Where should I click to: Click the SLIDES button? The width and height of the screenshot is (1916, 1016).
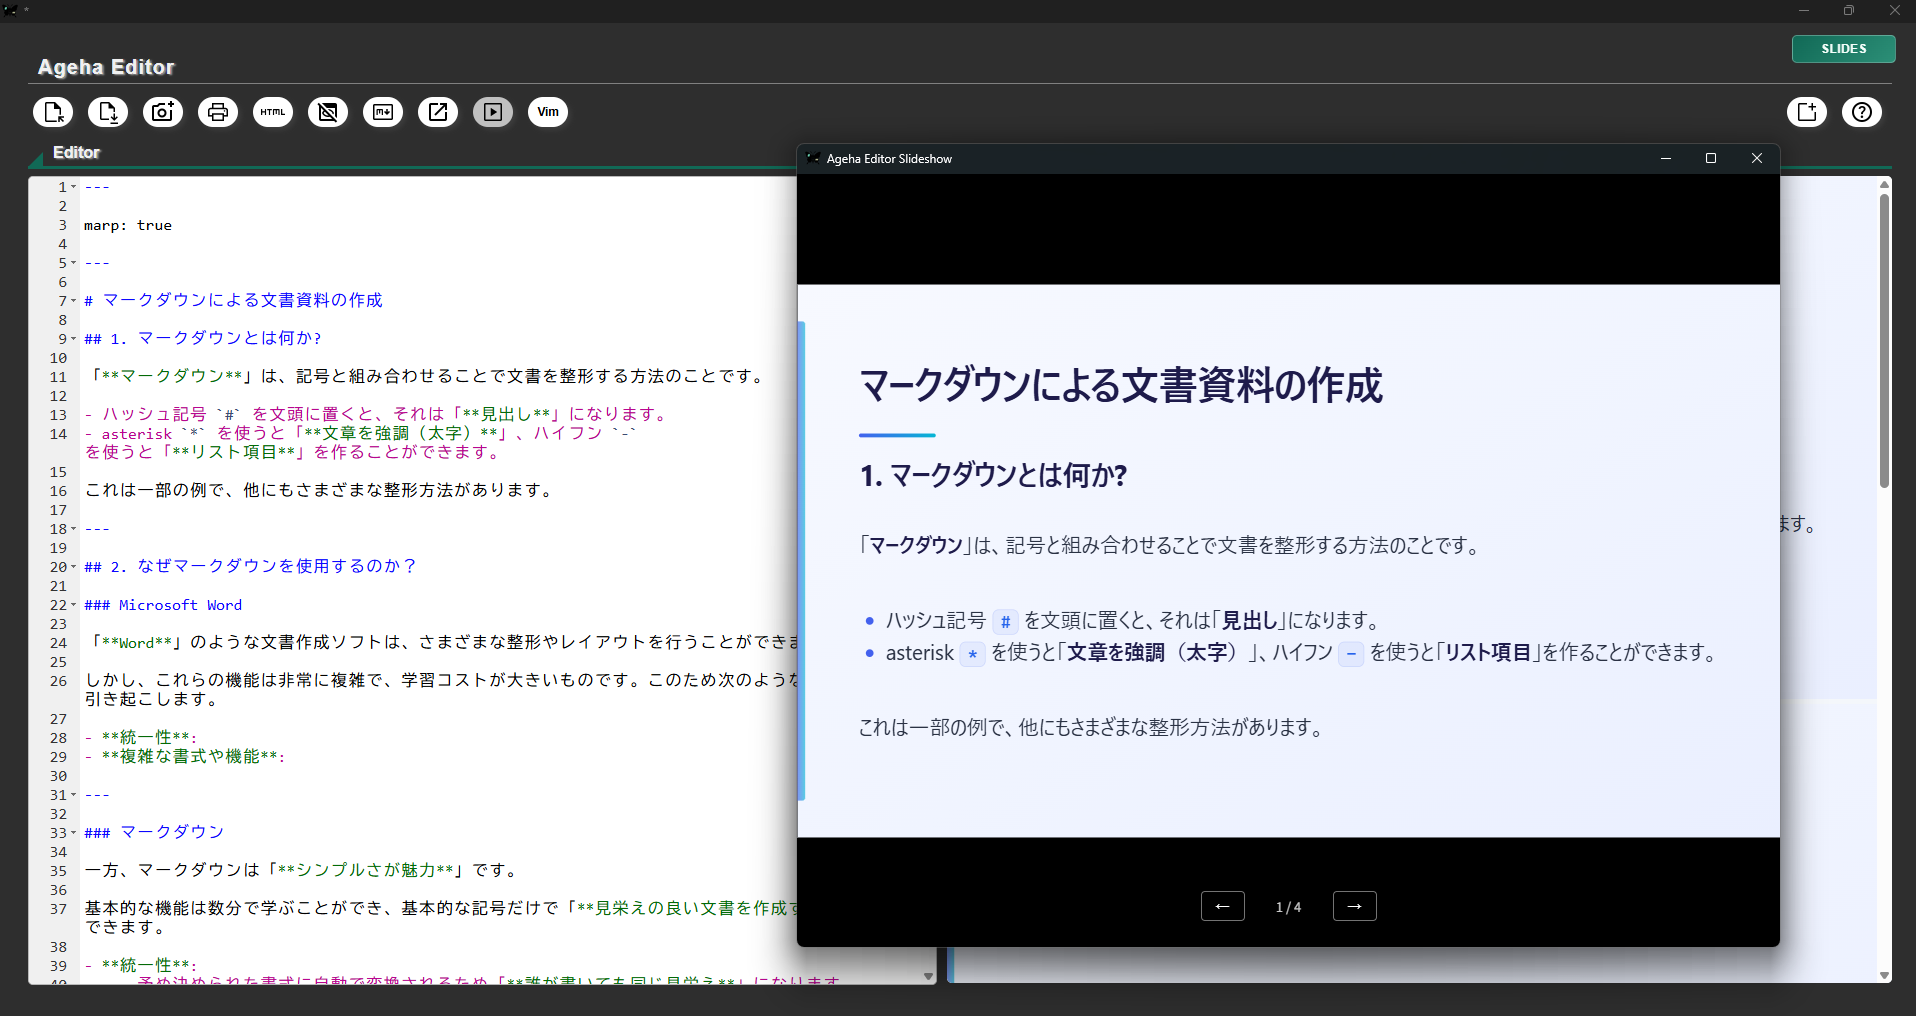[1844, 49]
